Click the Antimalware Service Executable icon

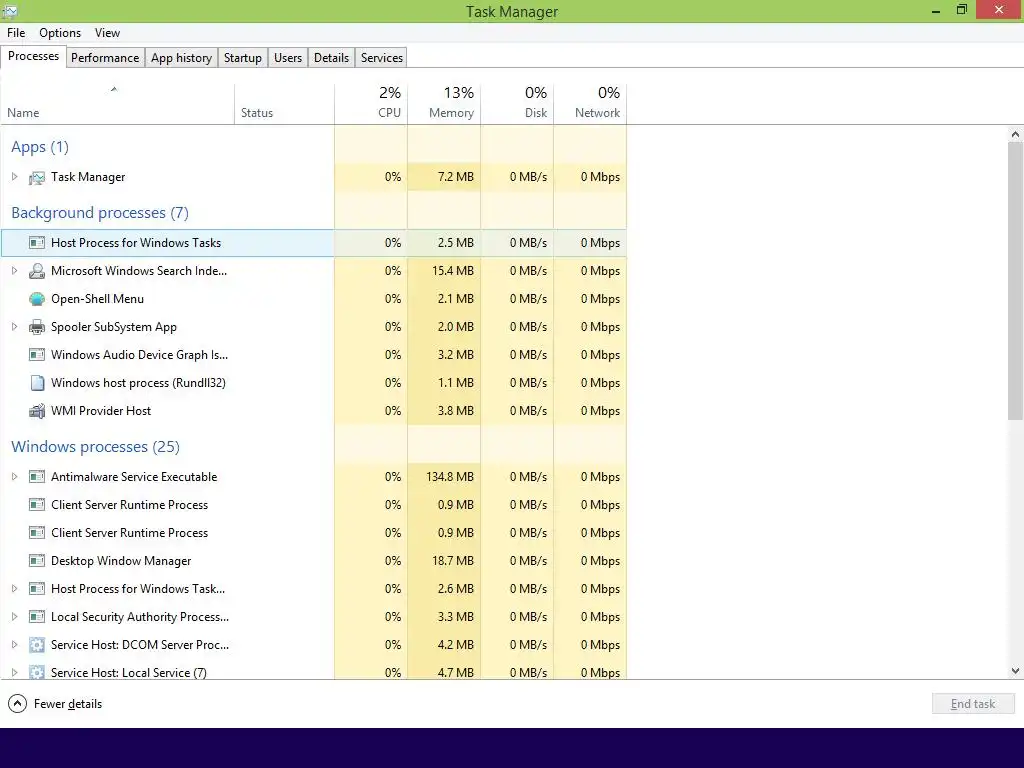tap(37, 477)
